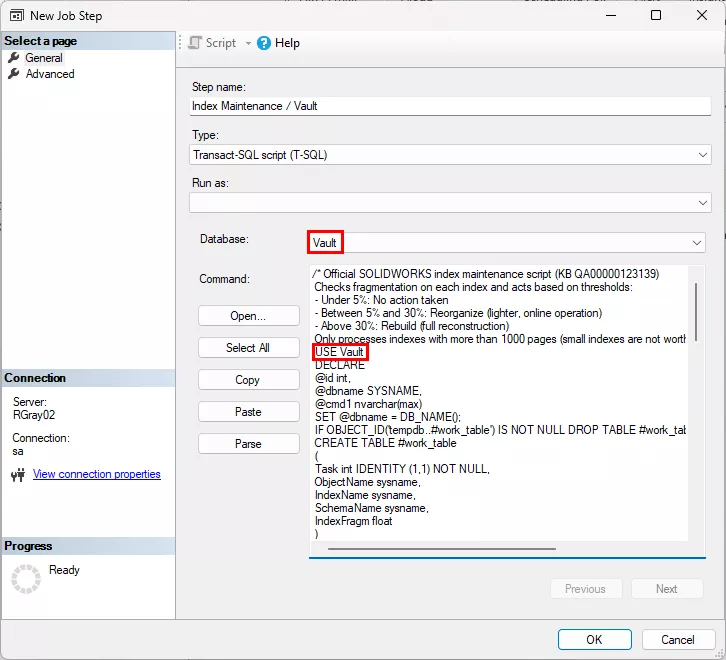Click the disabled Next button
The image size is (726, 660).
coord(667,589)
